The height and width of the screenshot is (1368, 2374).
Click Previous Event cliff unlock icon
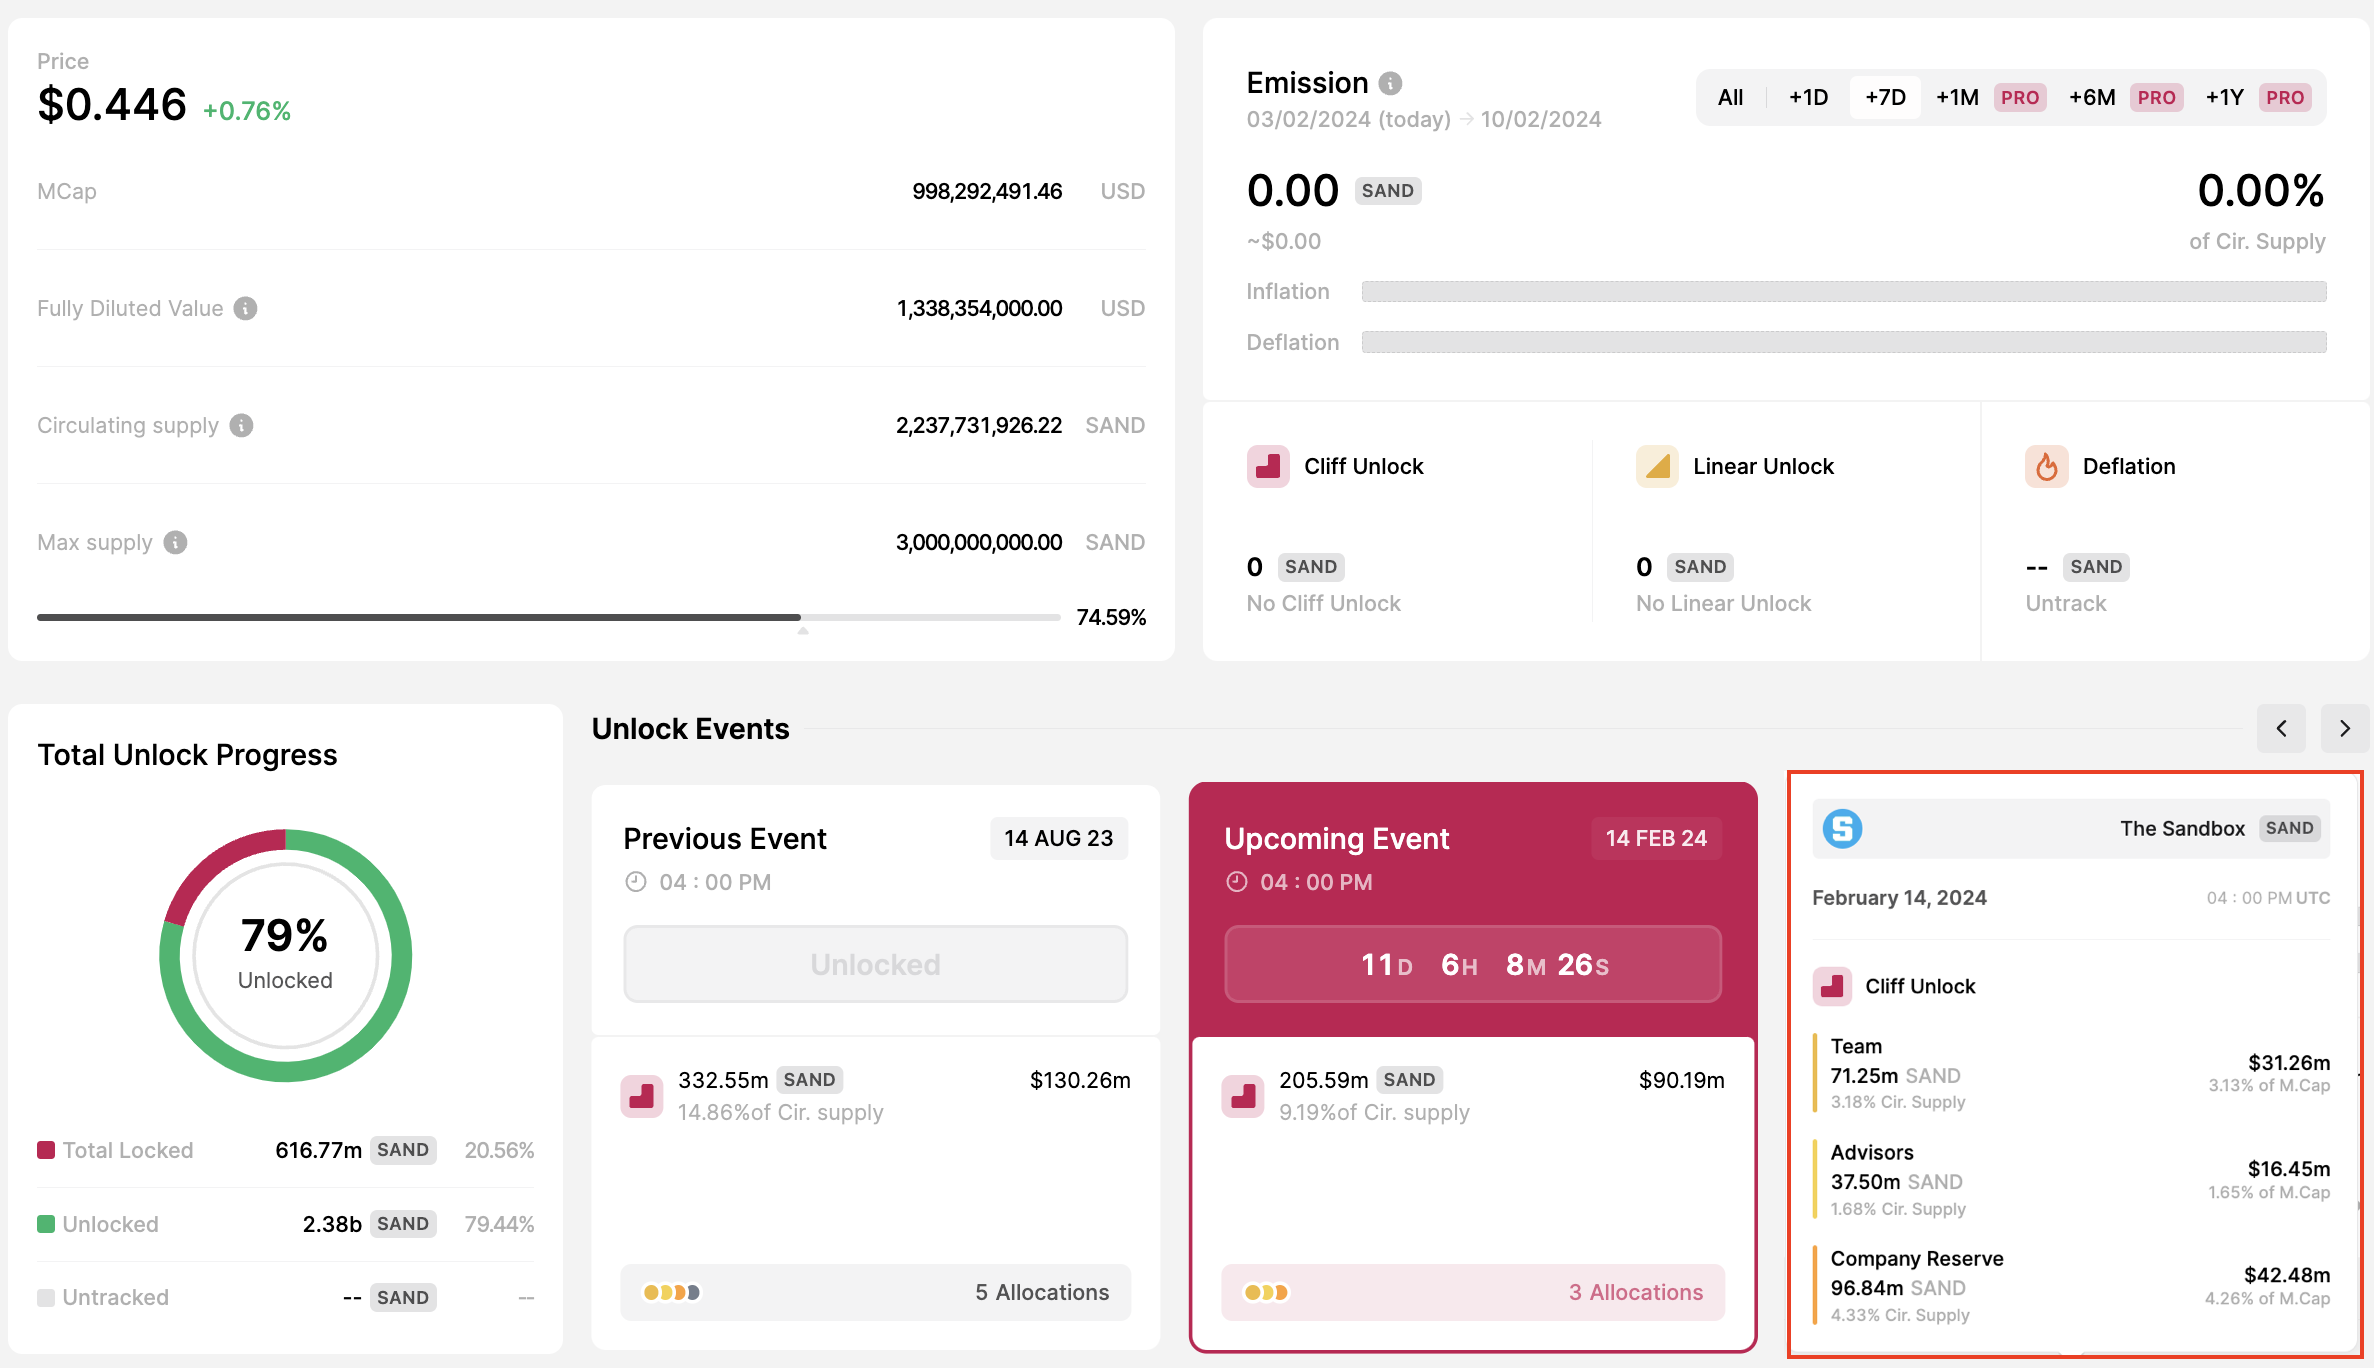642,1096
